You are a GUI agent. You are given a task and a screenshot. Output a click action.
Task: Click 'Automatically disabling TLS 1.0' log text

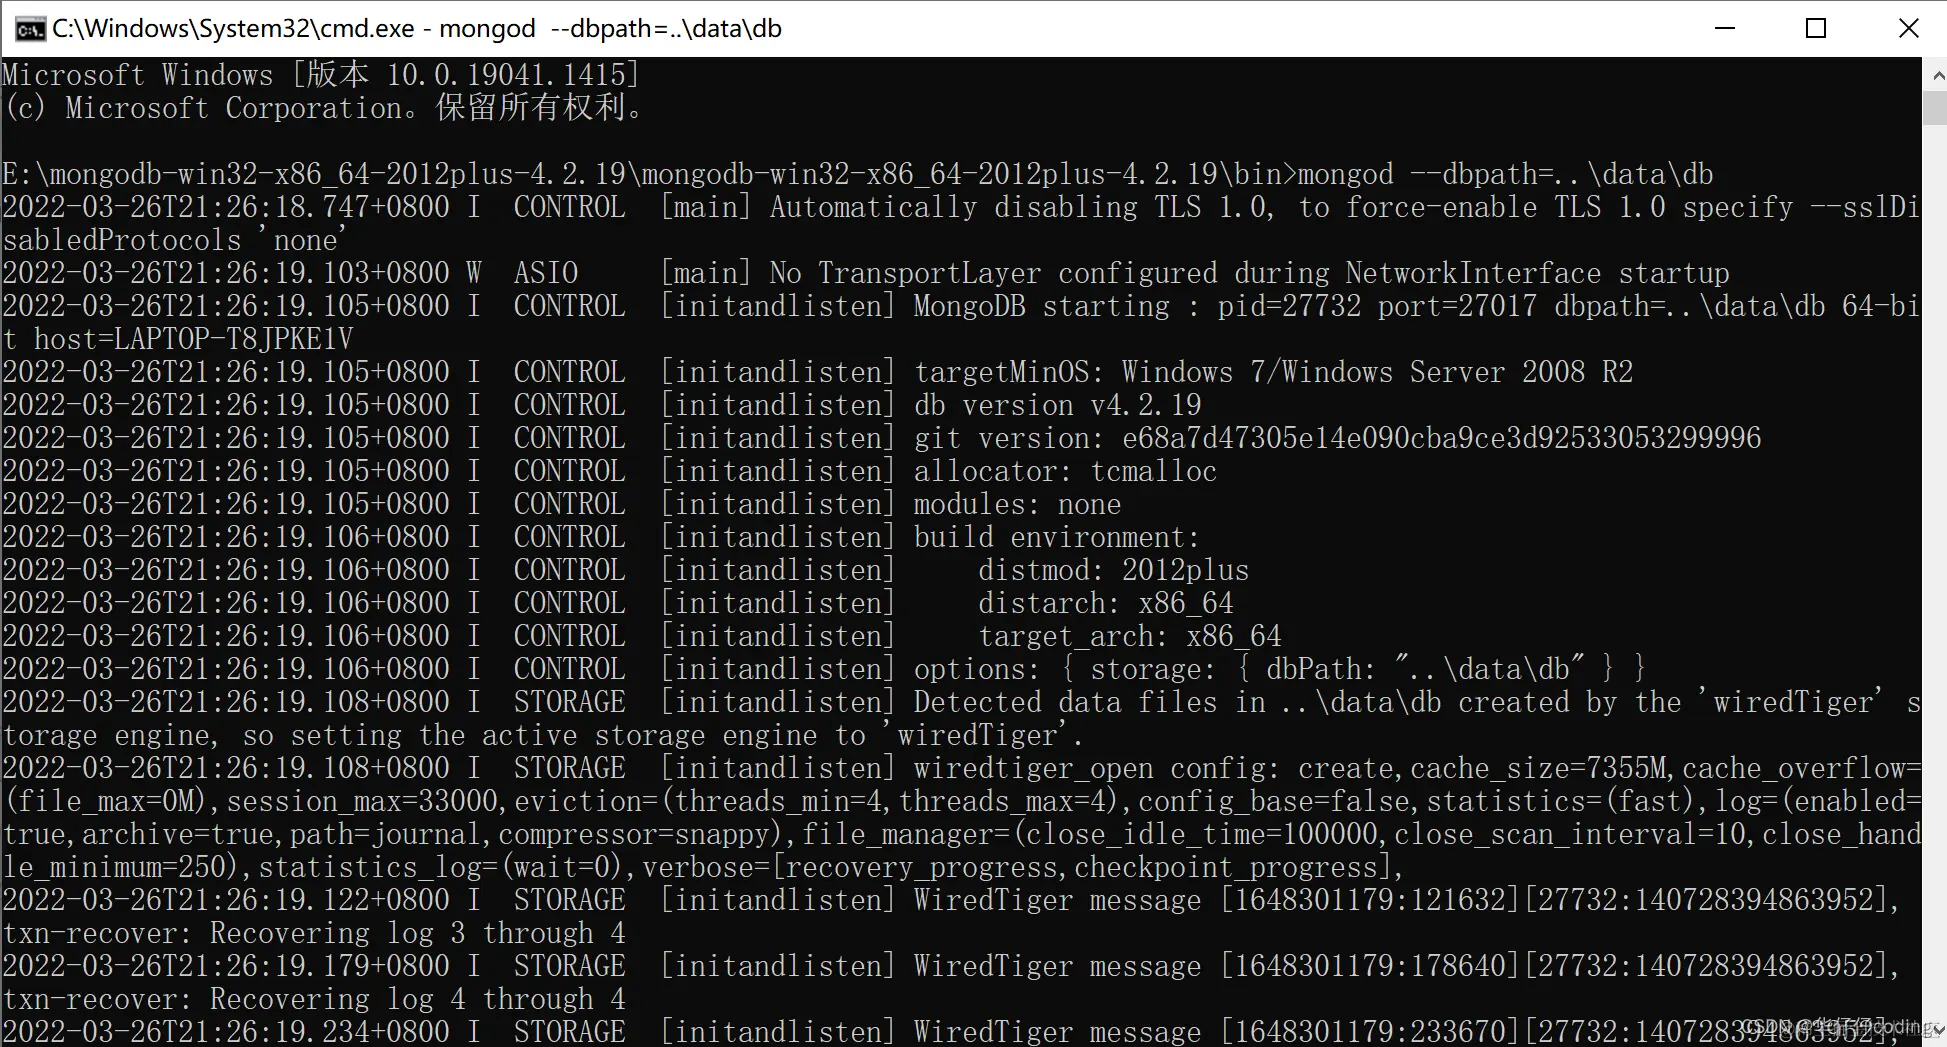pyautogui.click(x=1019, y=207)
